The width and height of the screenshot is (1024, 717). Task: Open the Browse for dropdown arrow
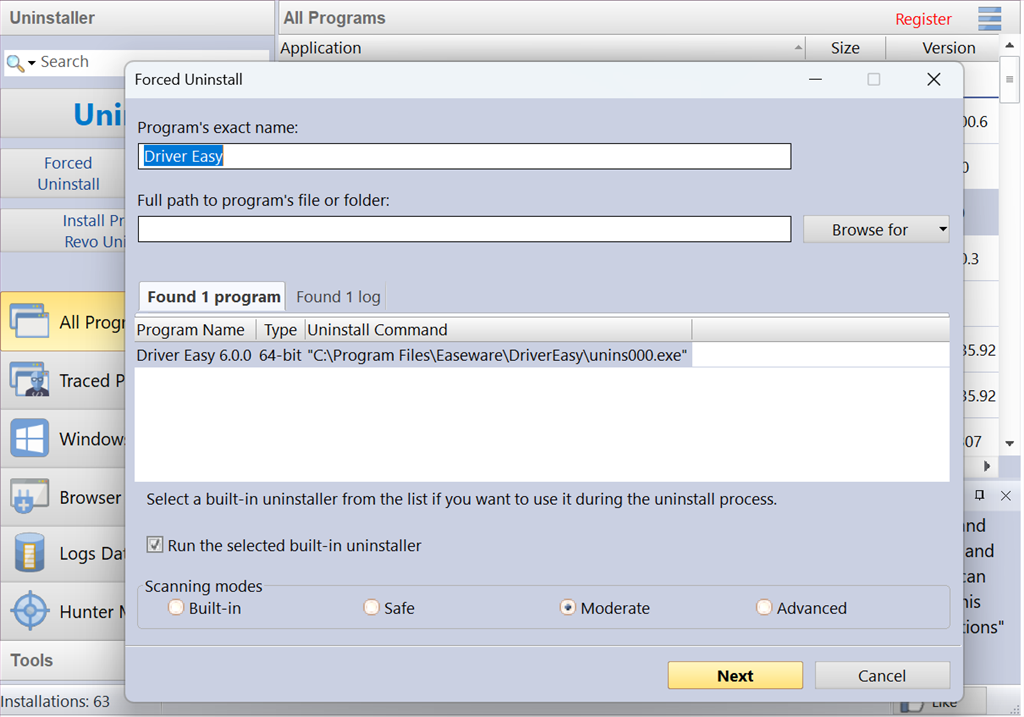click(x=942, y=229)
